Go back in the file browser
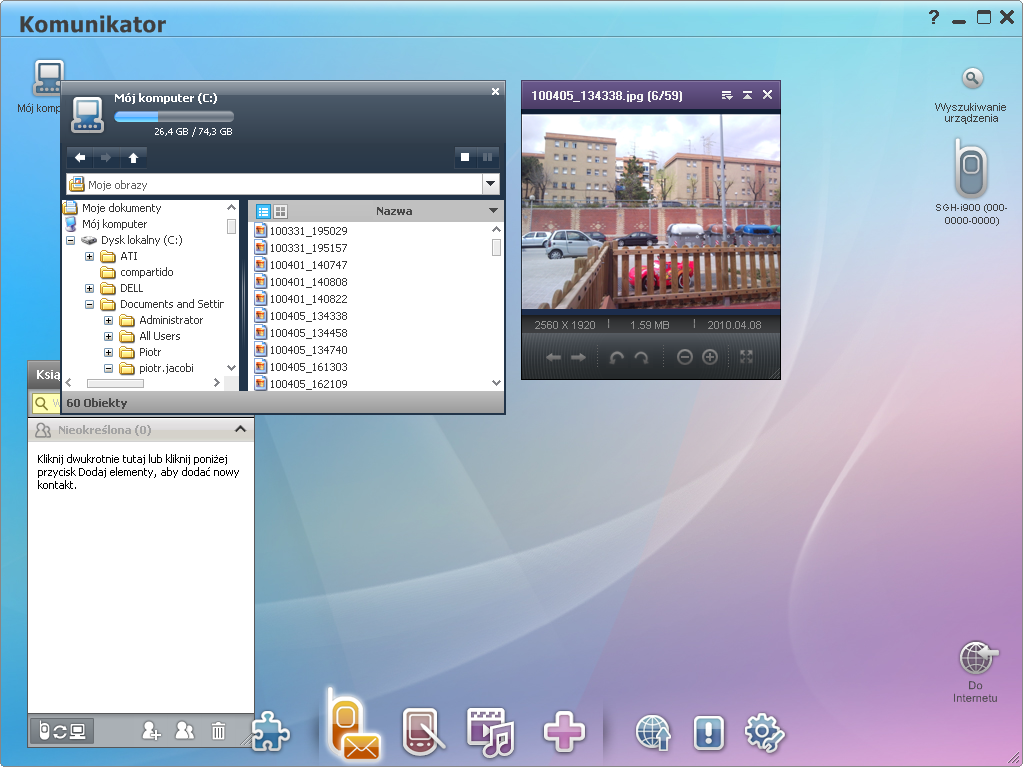 tap(80, 158)
